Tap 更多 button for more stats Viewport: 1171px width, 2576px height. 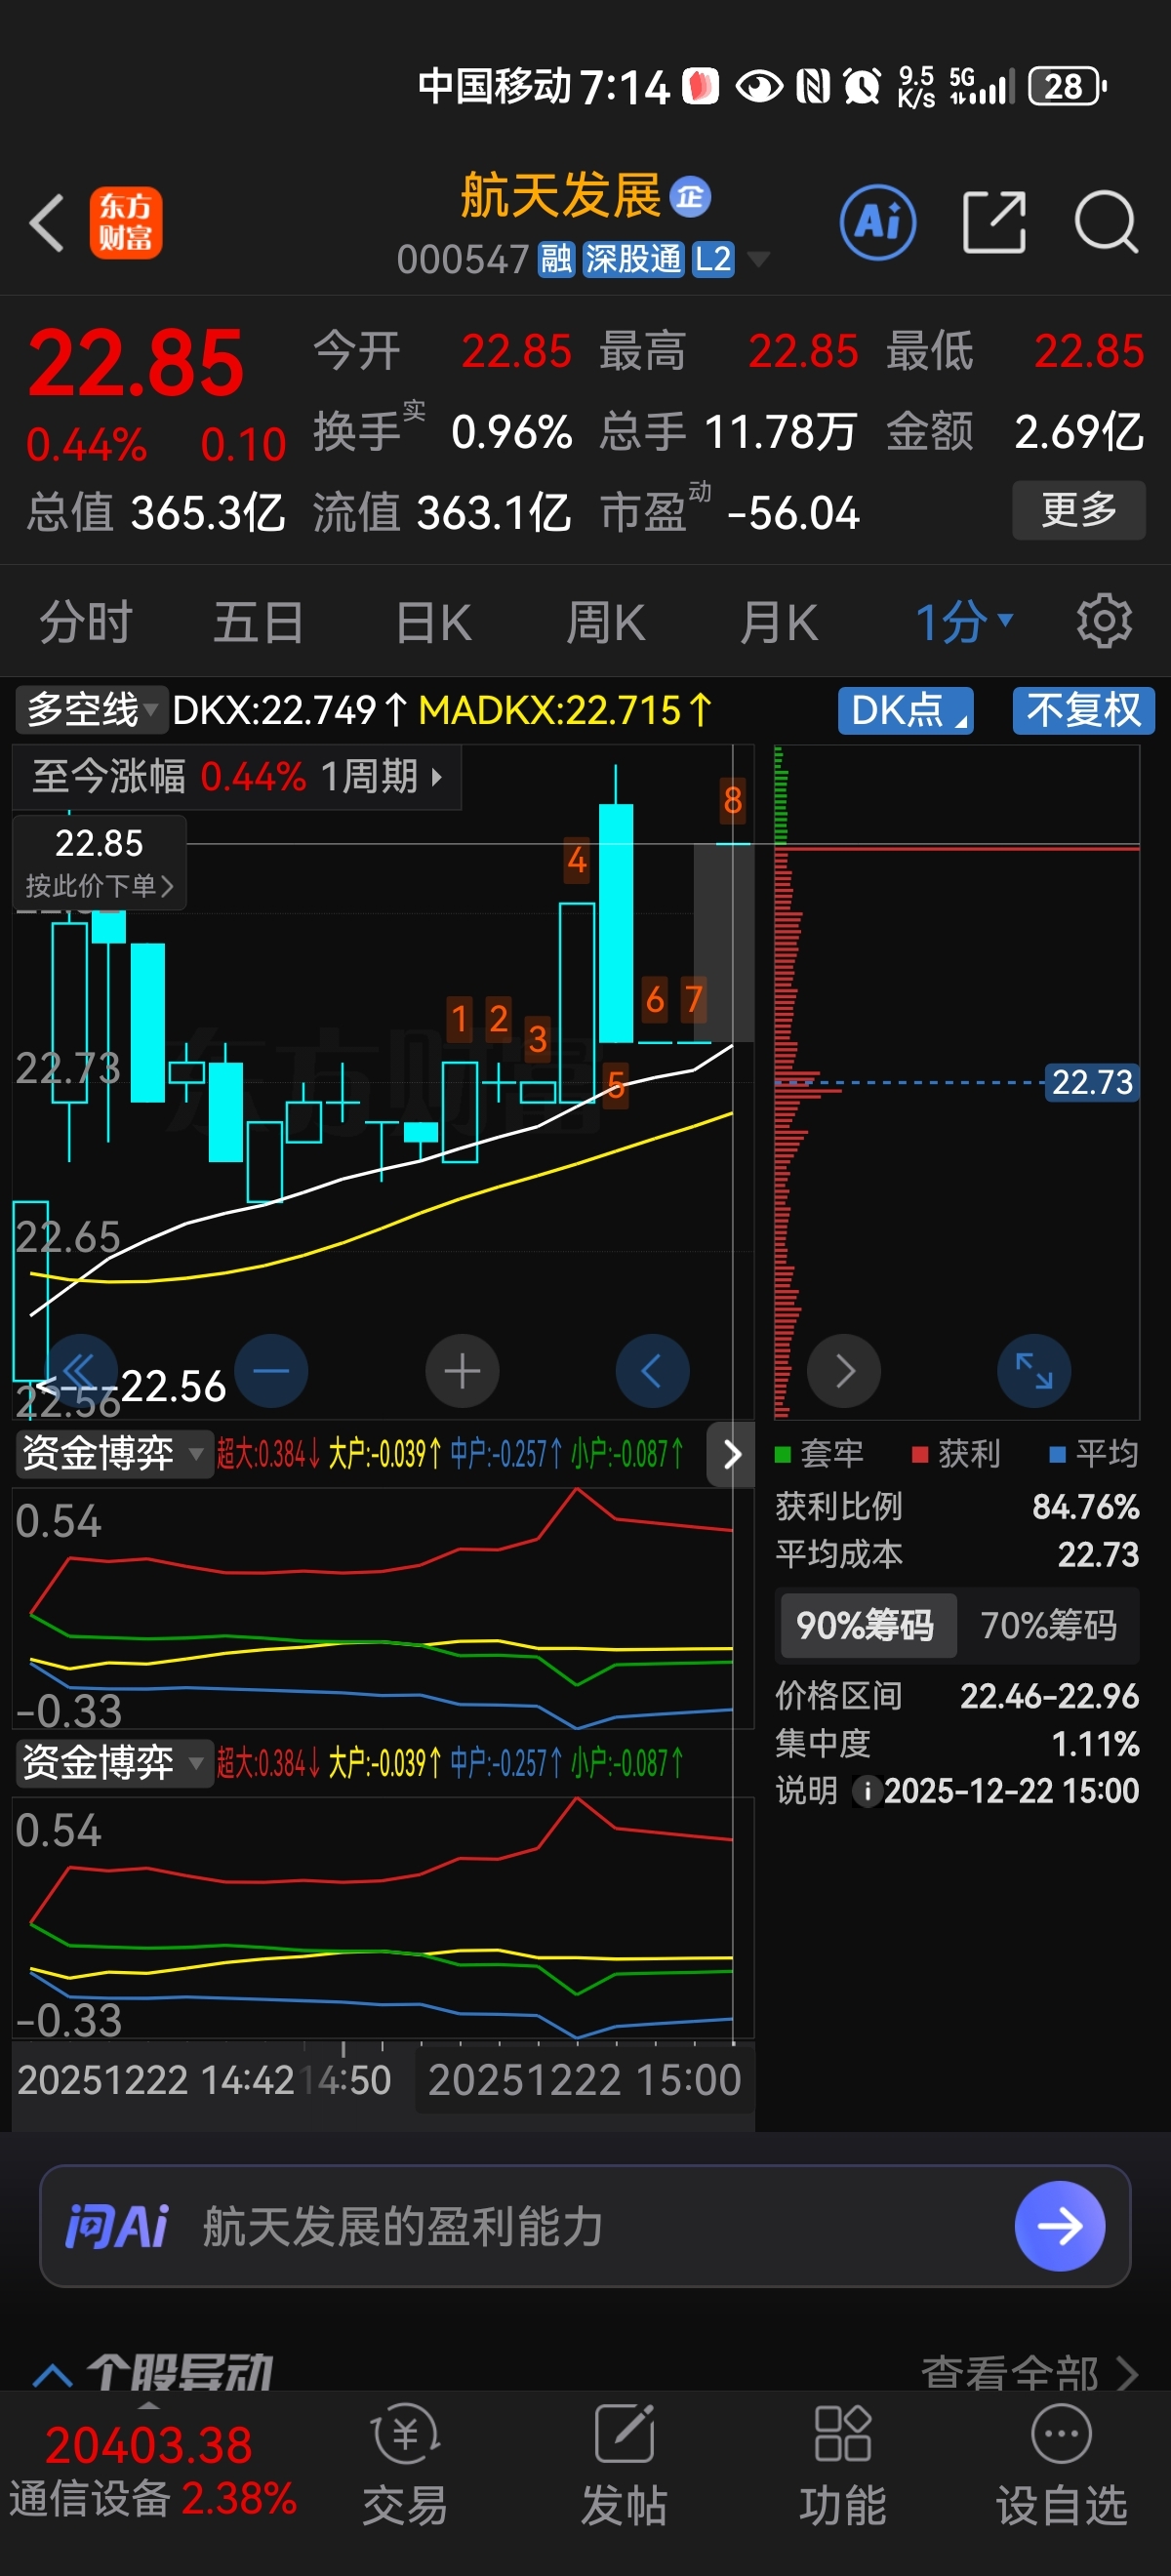tap(1078, 510)
